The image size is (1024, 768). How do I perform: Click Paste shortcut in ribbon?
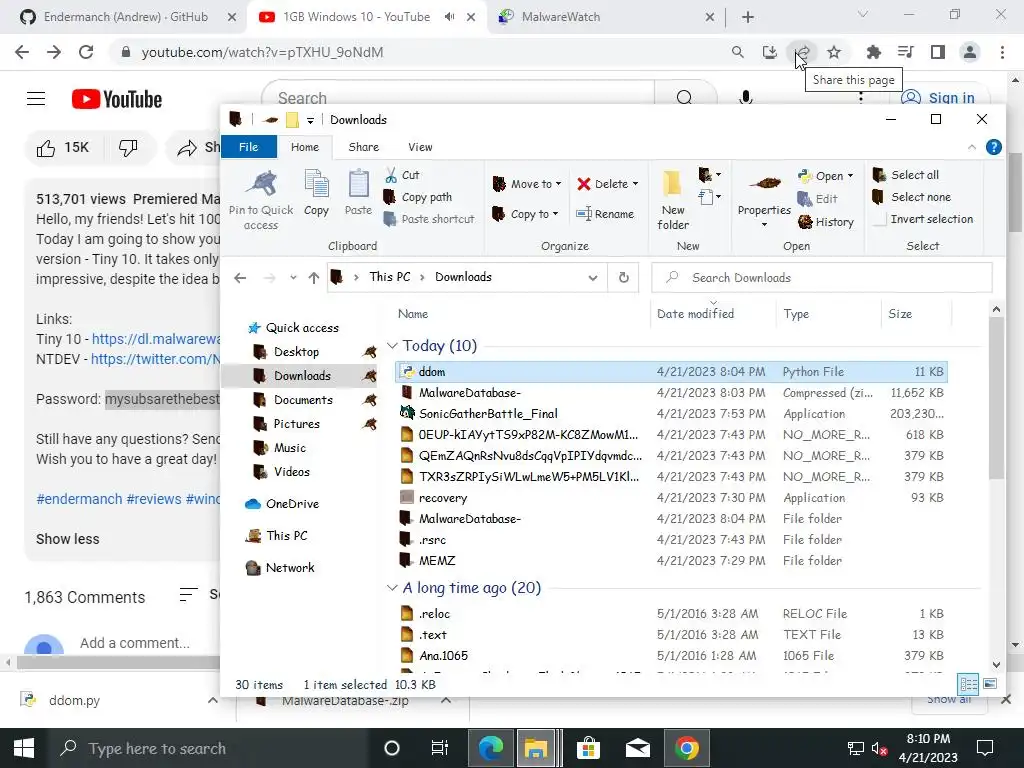click(429, 219)
